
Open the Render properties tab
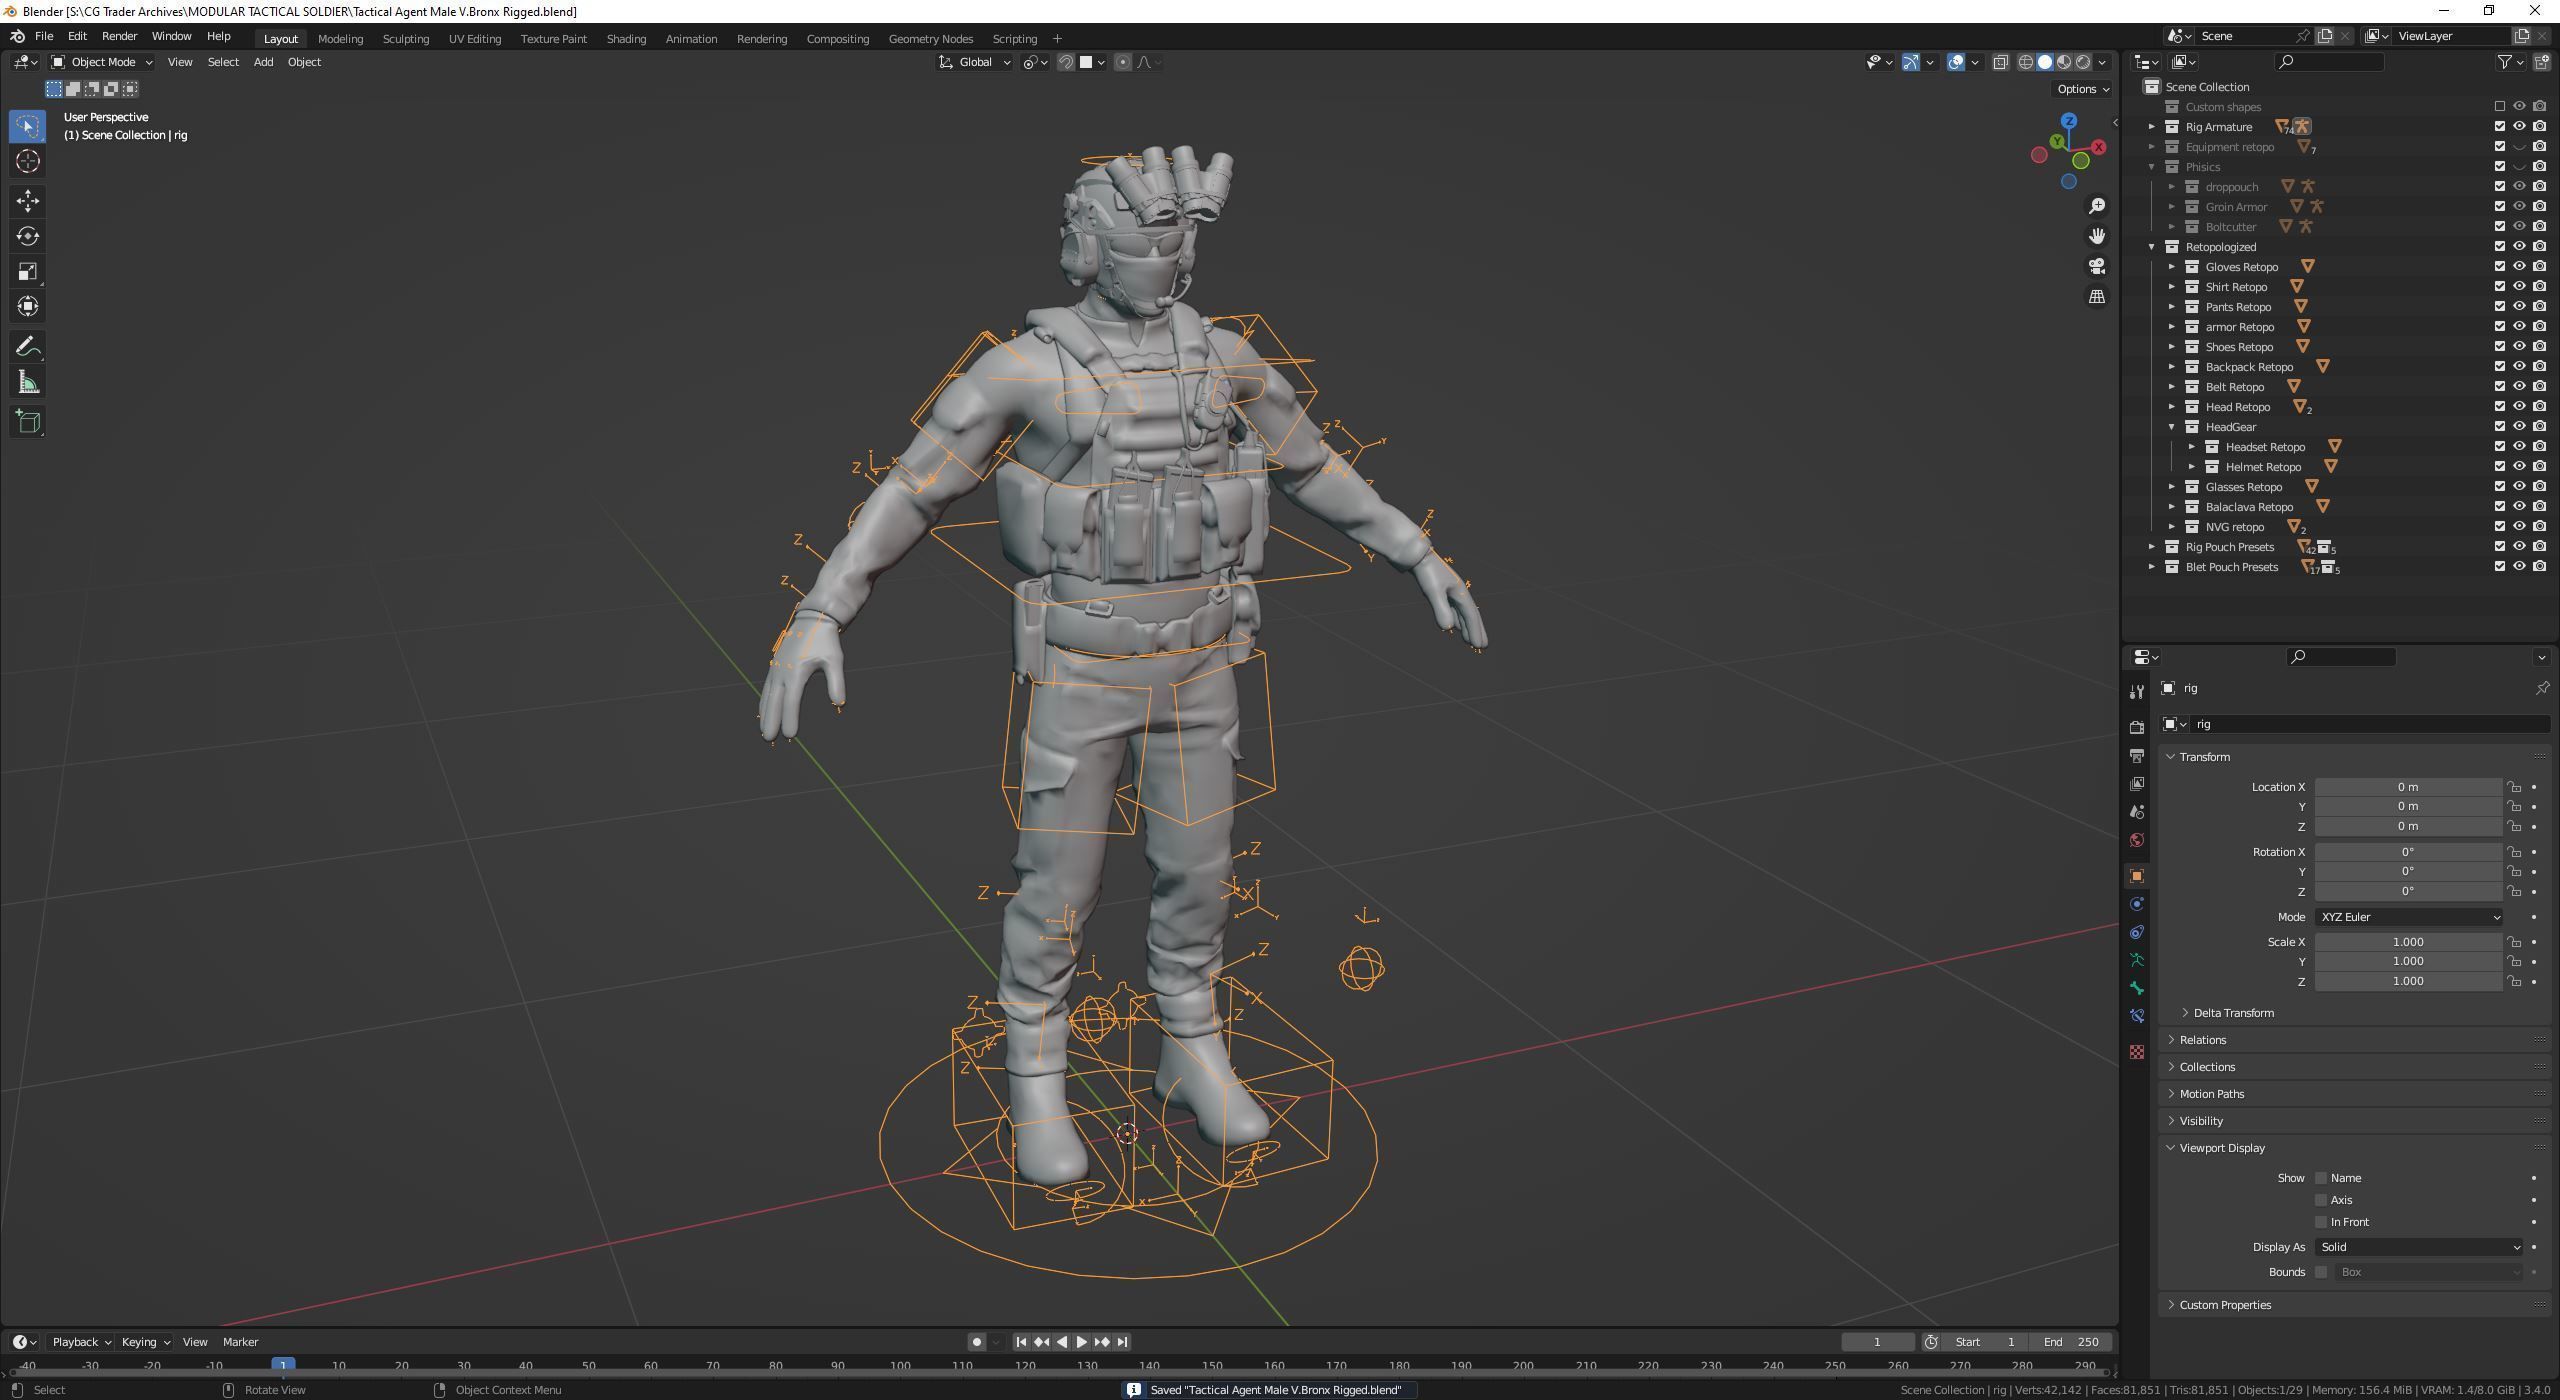(2137, 727)
